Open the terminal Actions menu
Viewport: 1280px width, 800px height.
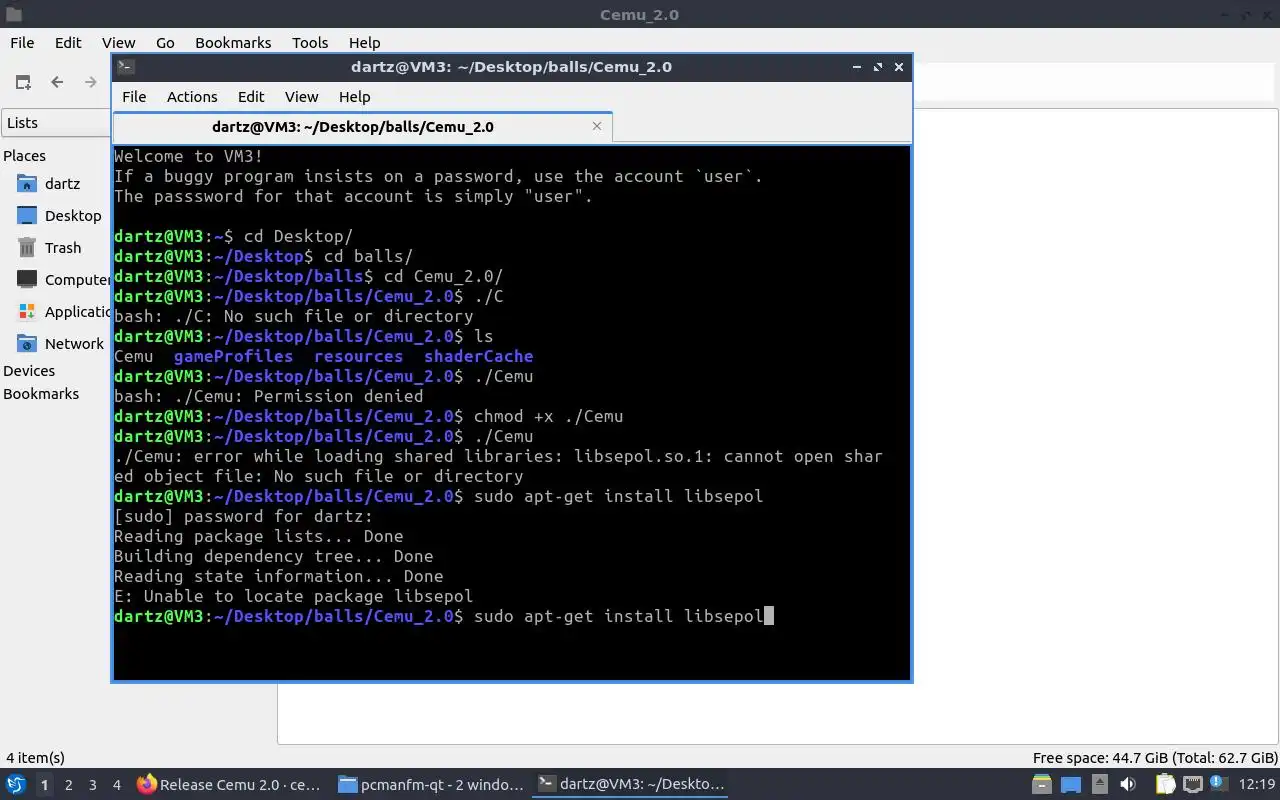tap(192, 97)
